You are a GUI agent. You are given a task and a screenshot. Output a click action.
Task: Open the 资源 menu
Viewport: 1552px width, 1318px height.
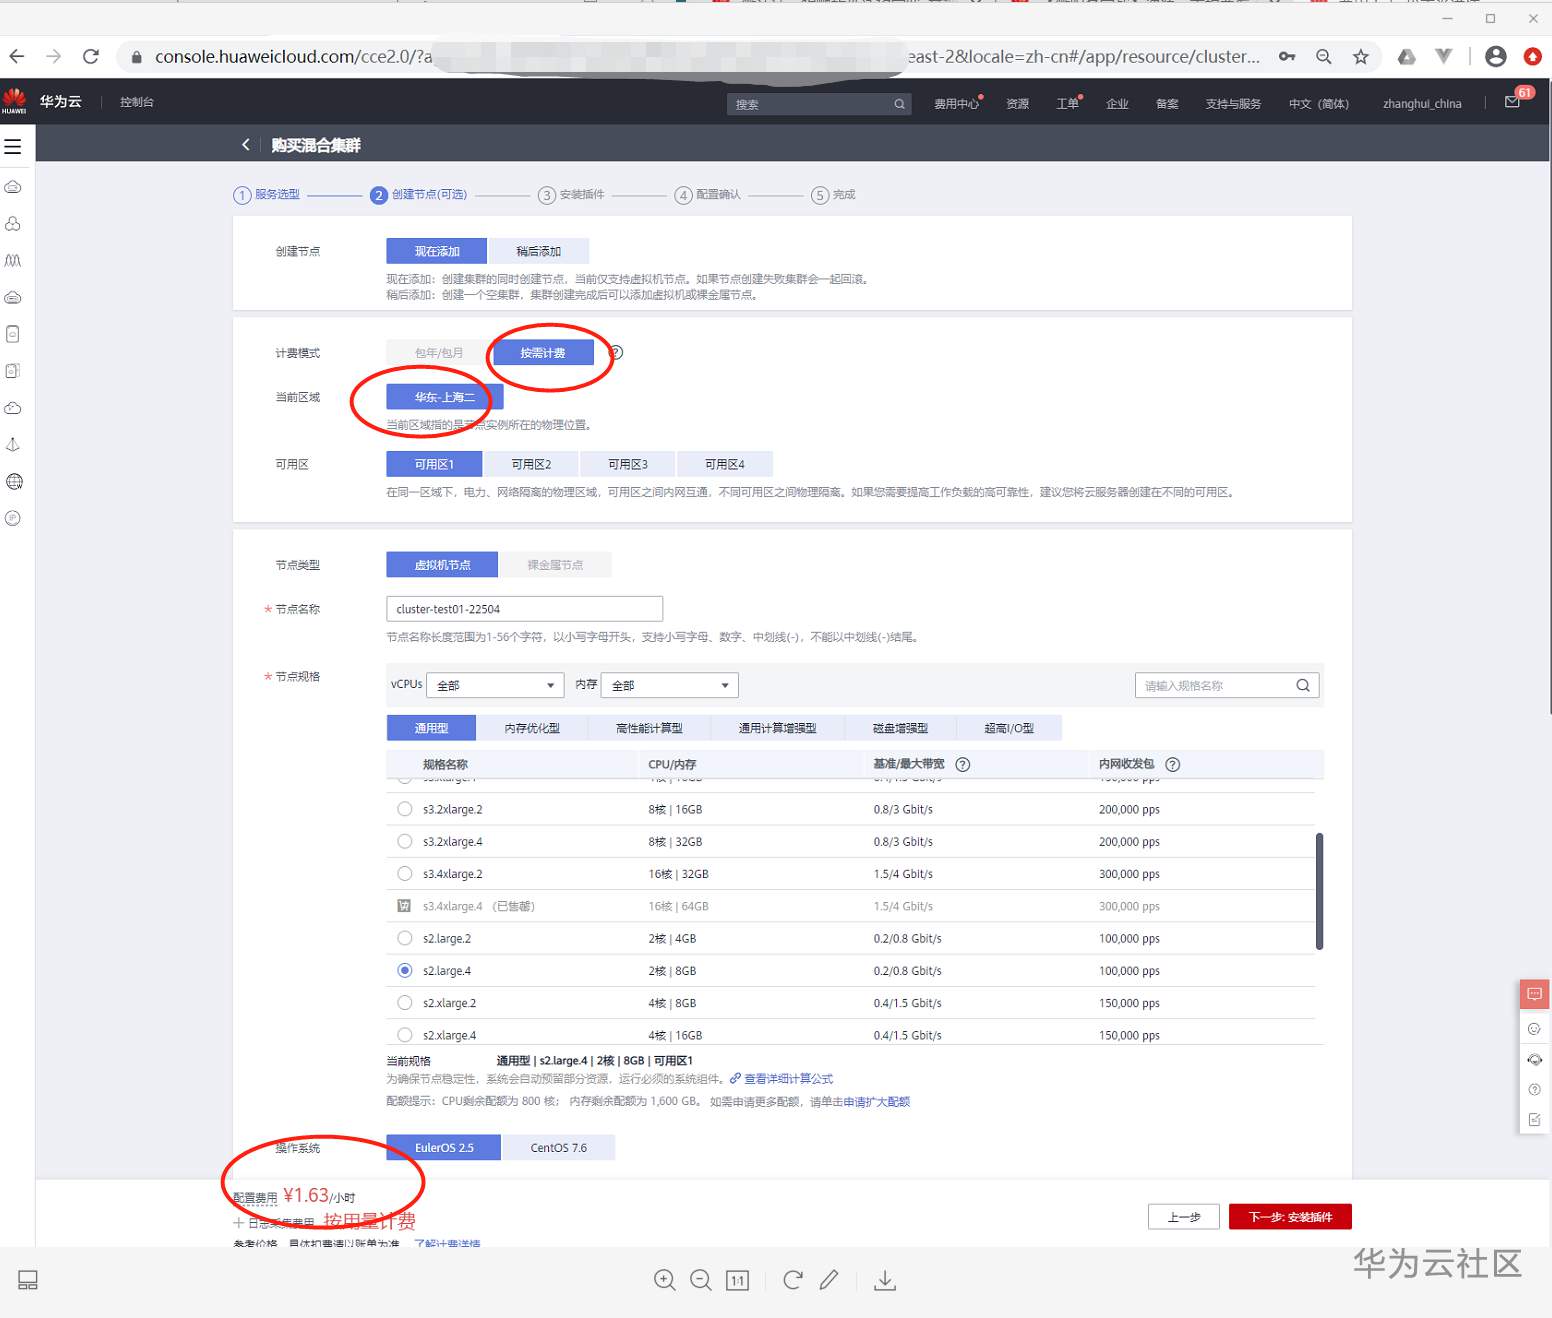1018,104
